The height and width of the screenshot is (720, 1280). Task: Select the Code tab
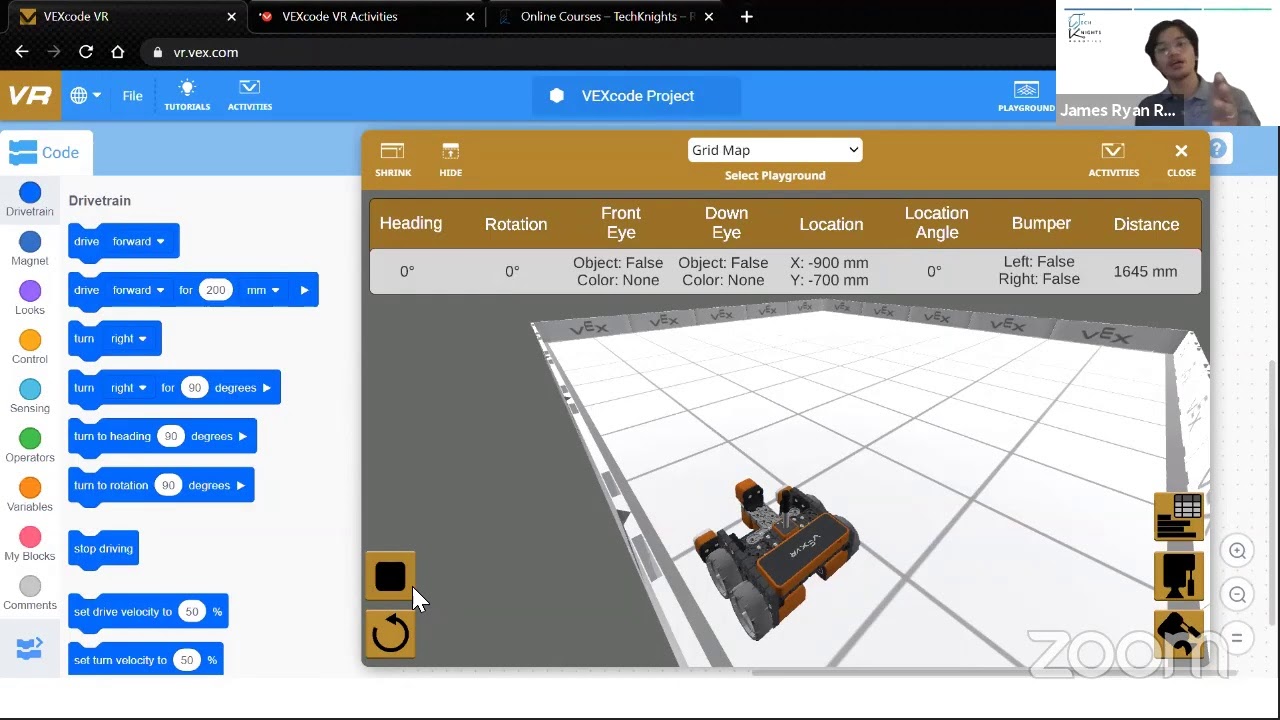click(x=46, y=153)
